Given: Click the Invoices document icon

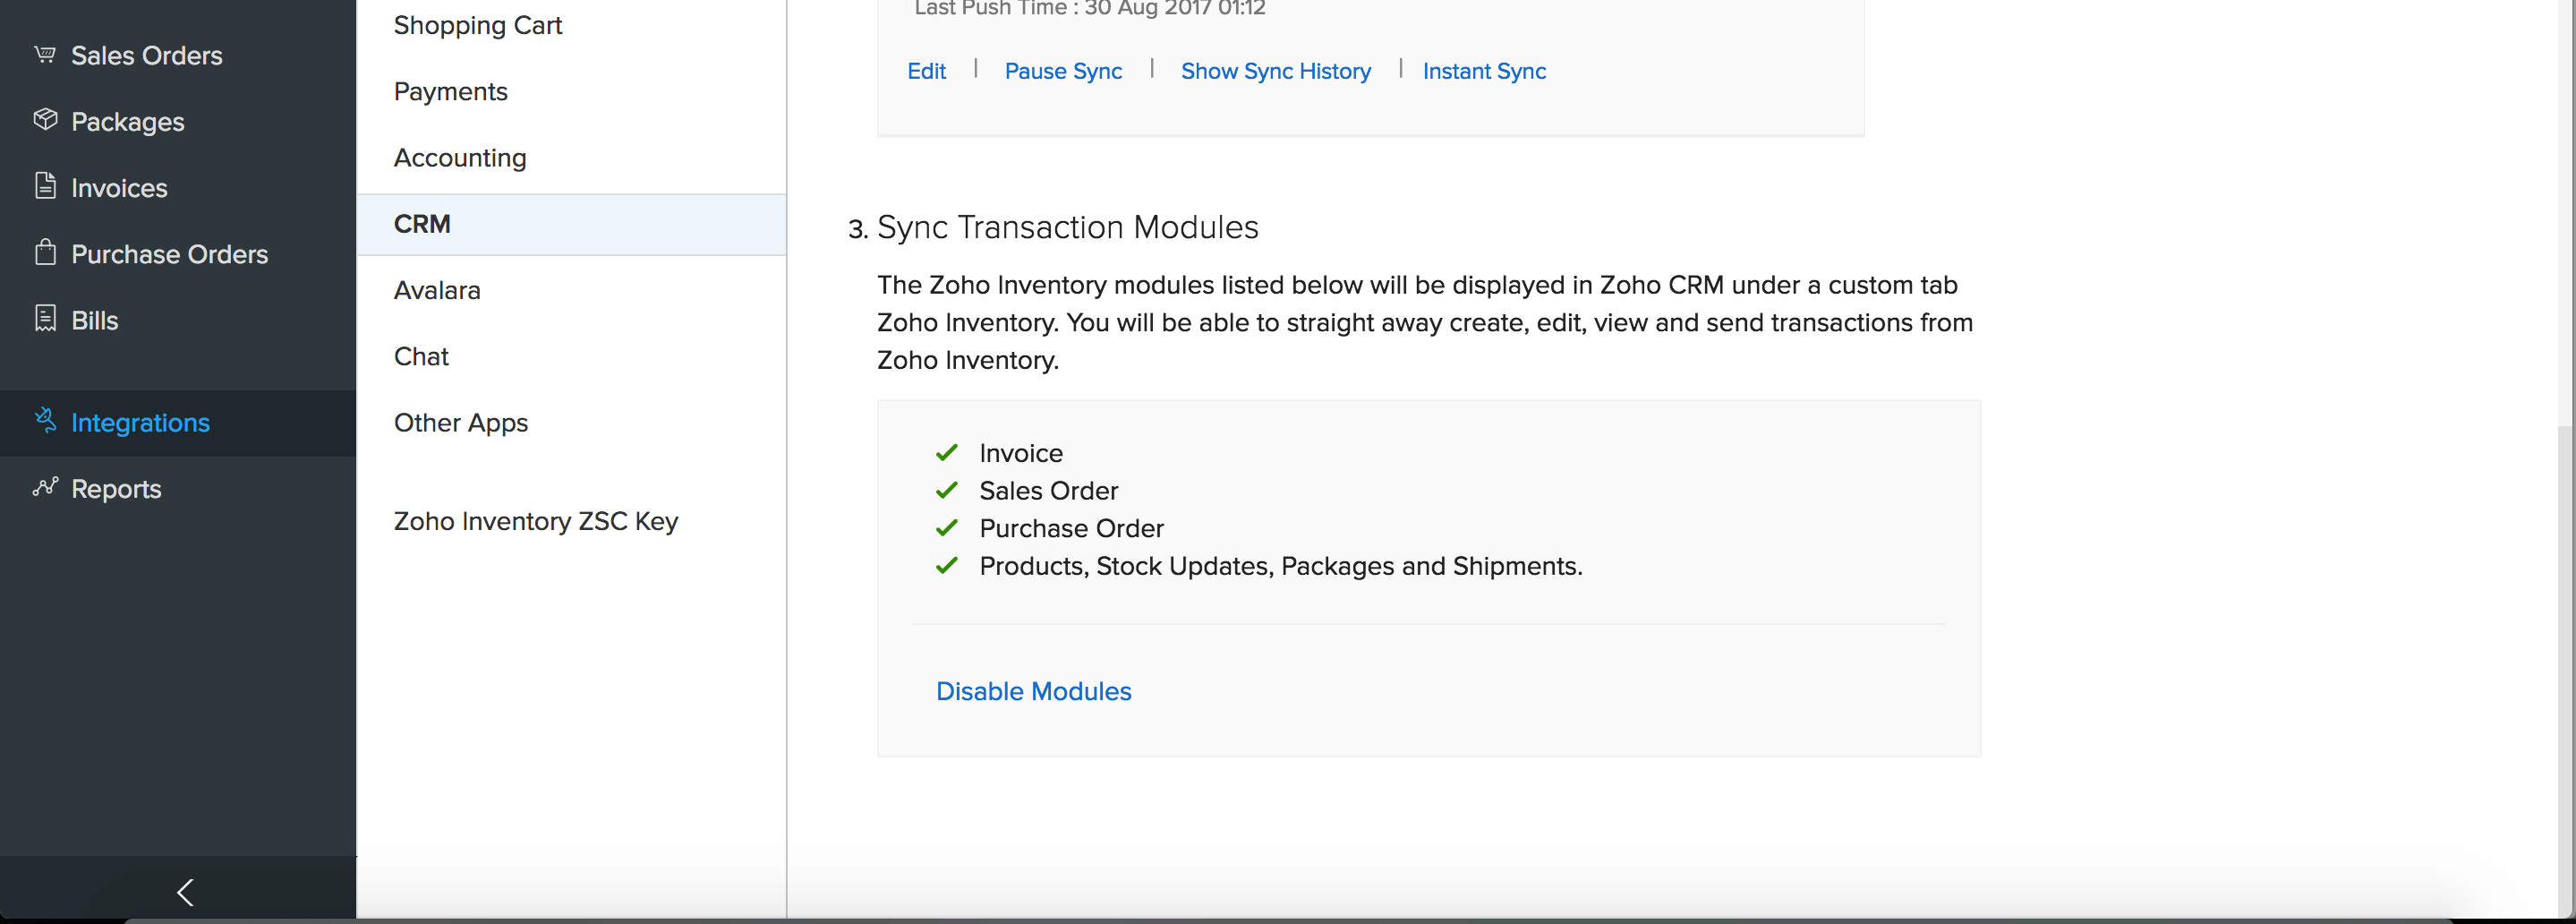Looking at the screenshot, I should coord(45,186).
